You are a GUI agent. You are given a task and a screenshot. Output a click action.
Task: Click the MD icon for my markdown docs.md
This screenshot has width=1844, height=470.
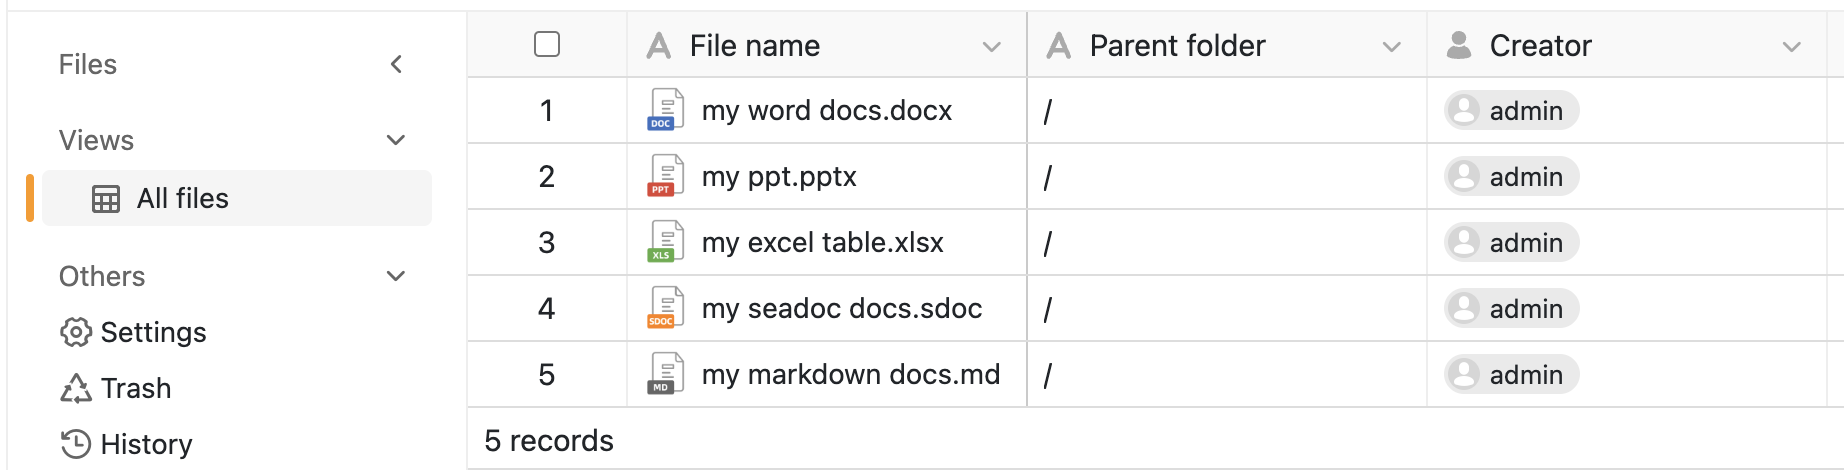tap(665, 374)
